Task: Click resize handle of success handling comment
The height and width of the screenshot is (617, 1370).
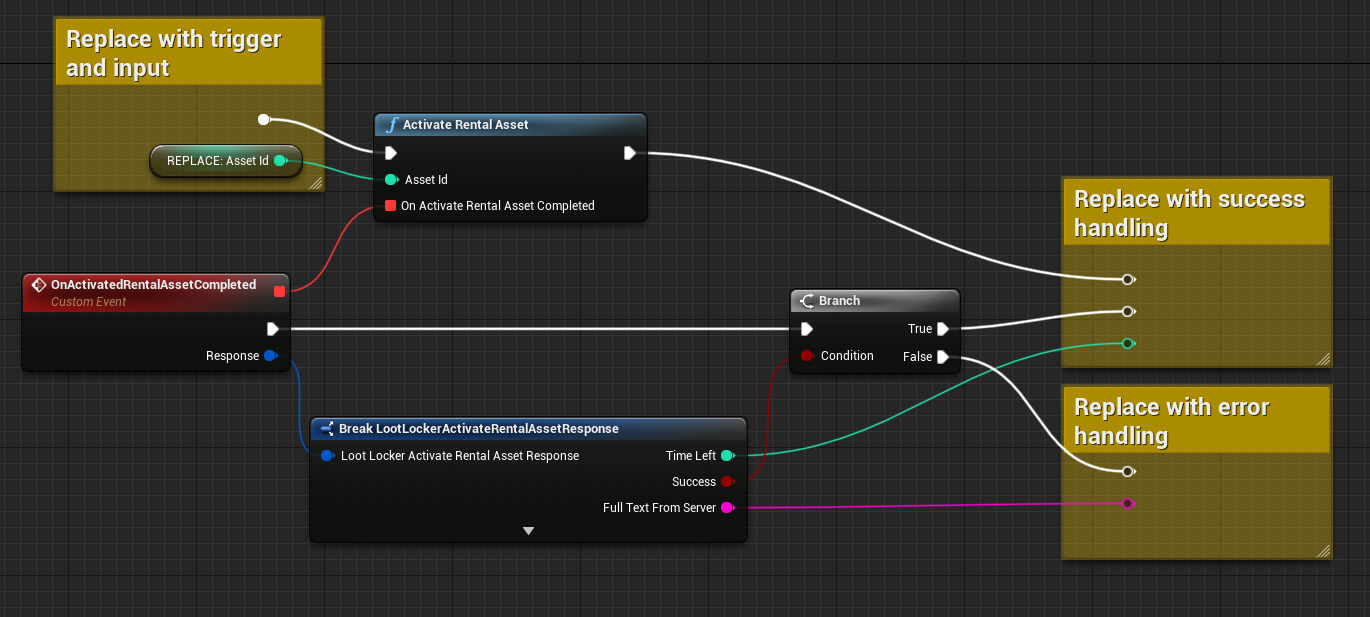Action: (x=1323, y=358)
